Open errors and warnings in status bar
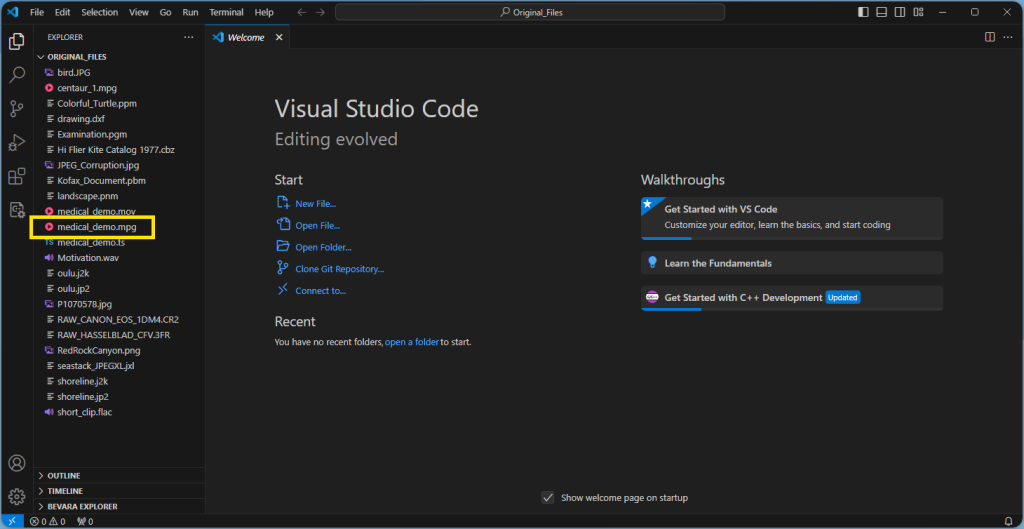The width and height of the screenshot is (1024, 529). (48, 521)
